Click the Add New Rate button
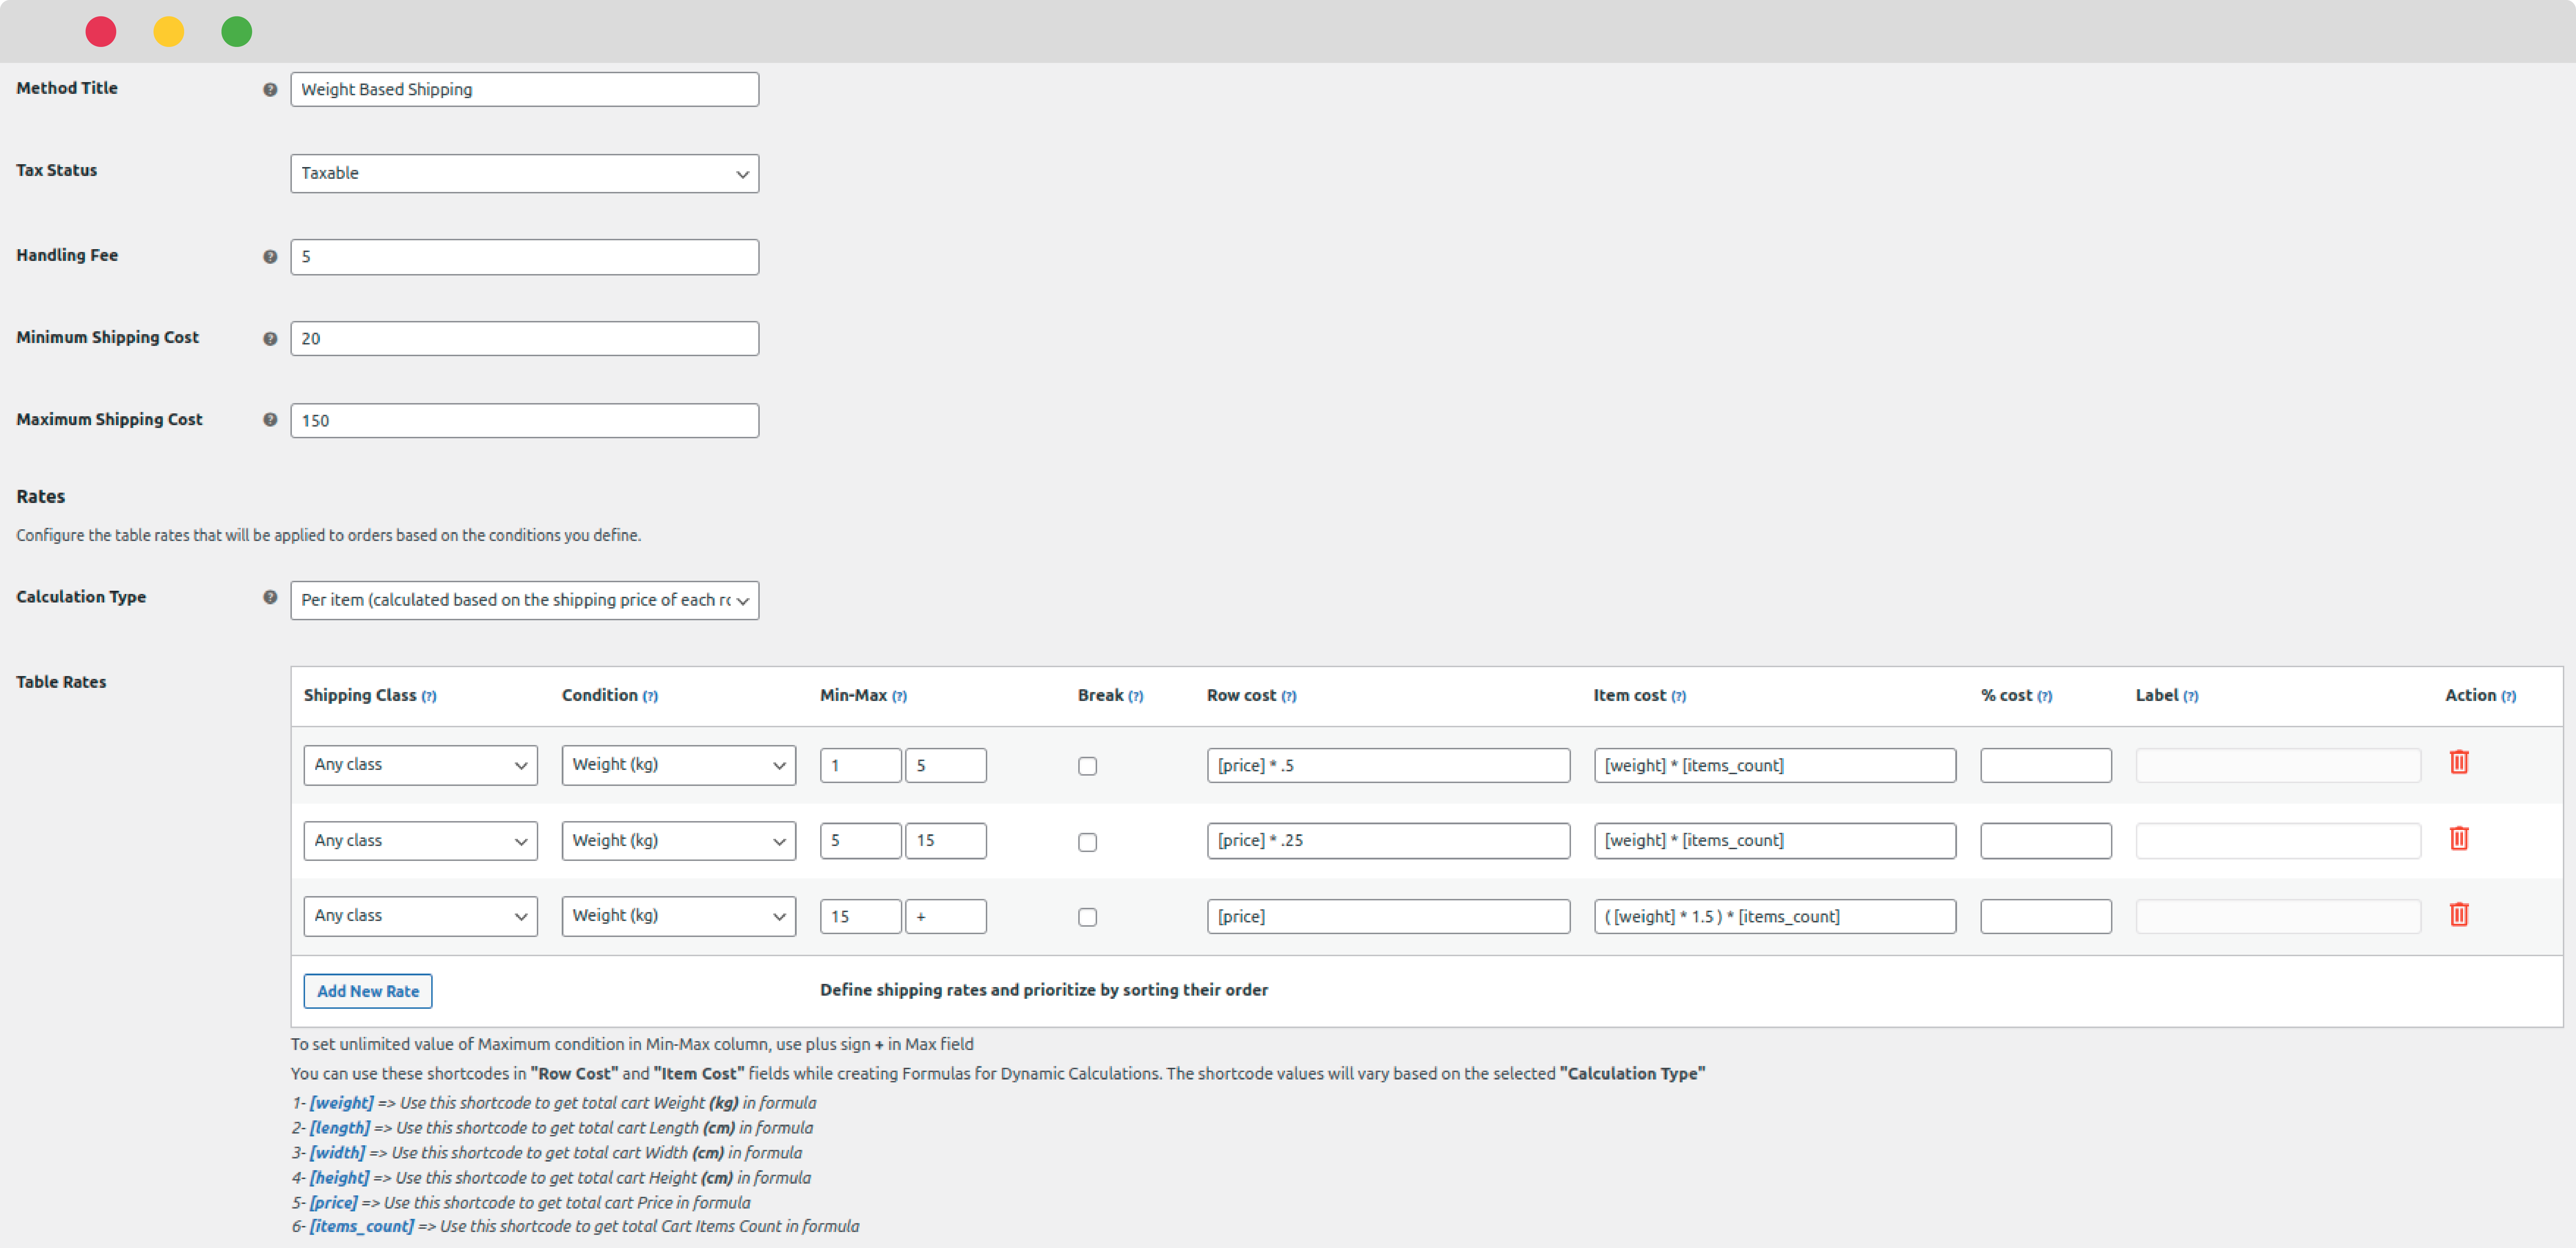2576x1248 pixels. (368, 991)
